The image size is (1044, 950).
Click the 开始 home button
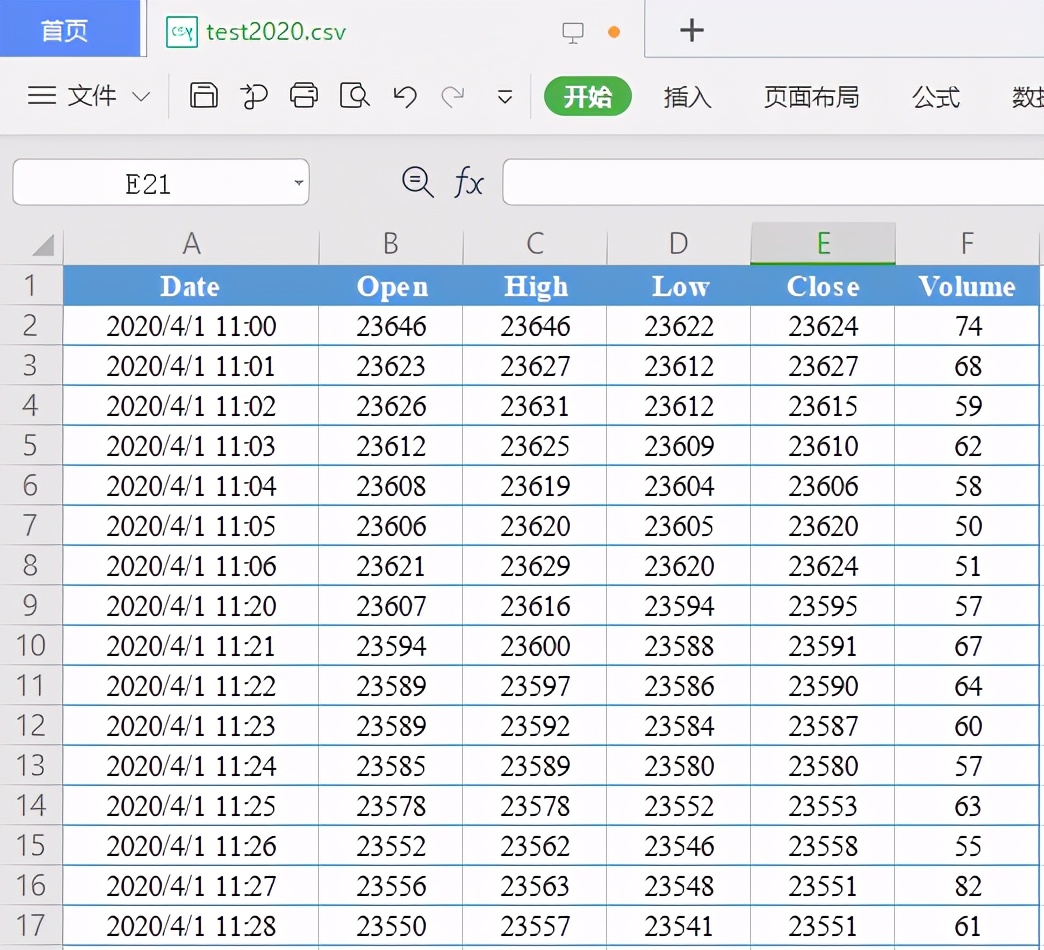click(x=588, y=97)
